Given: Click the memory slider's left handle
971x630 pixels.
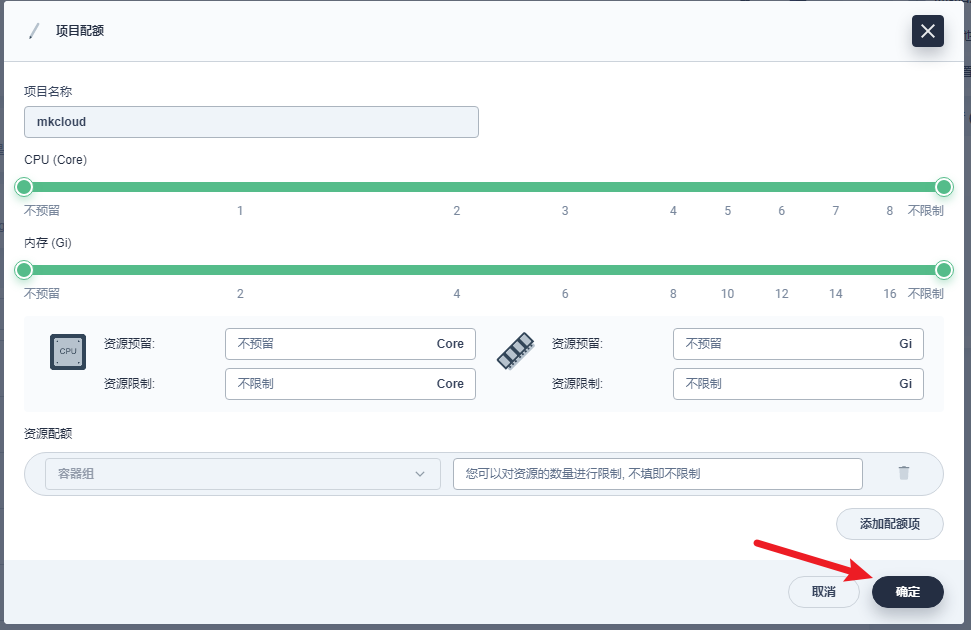Looking at the screenshot, I should 24,270.
